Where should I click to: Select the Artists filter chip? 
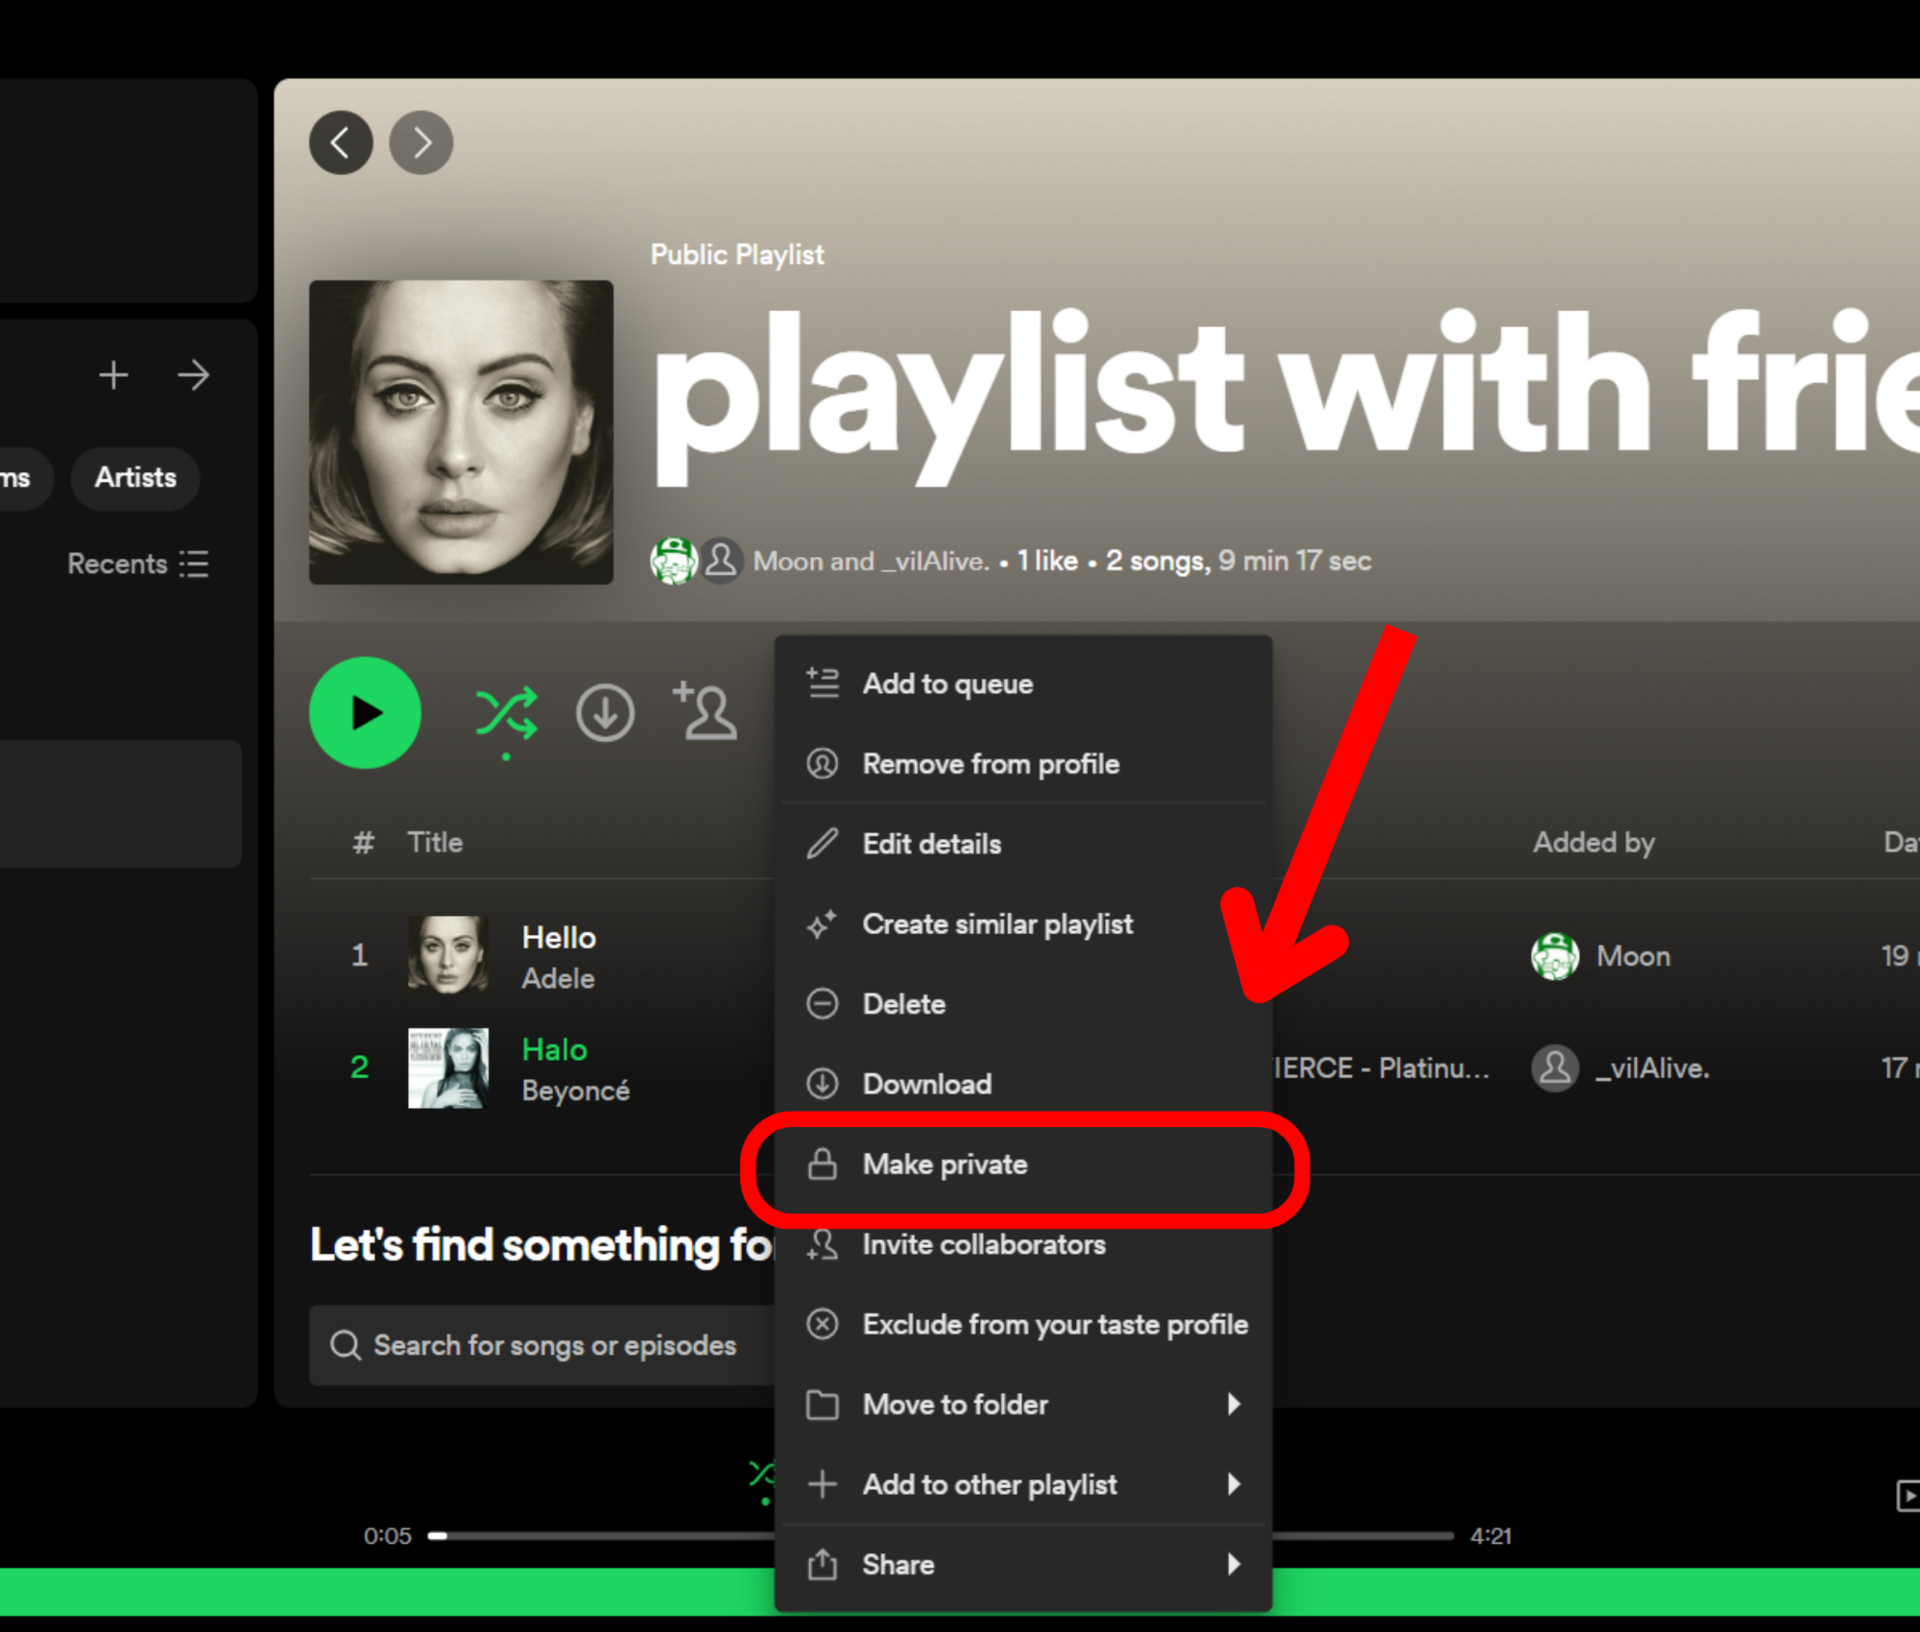(136, 478)
